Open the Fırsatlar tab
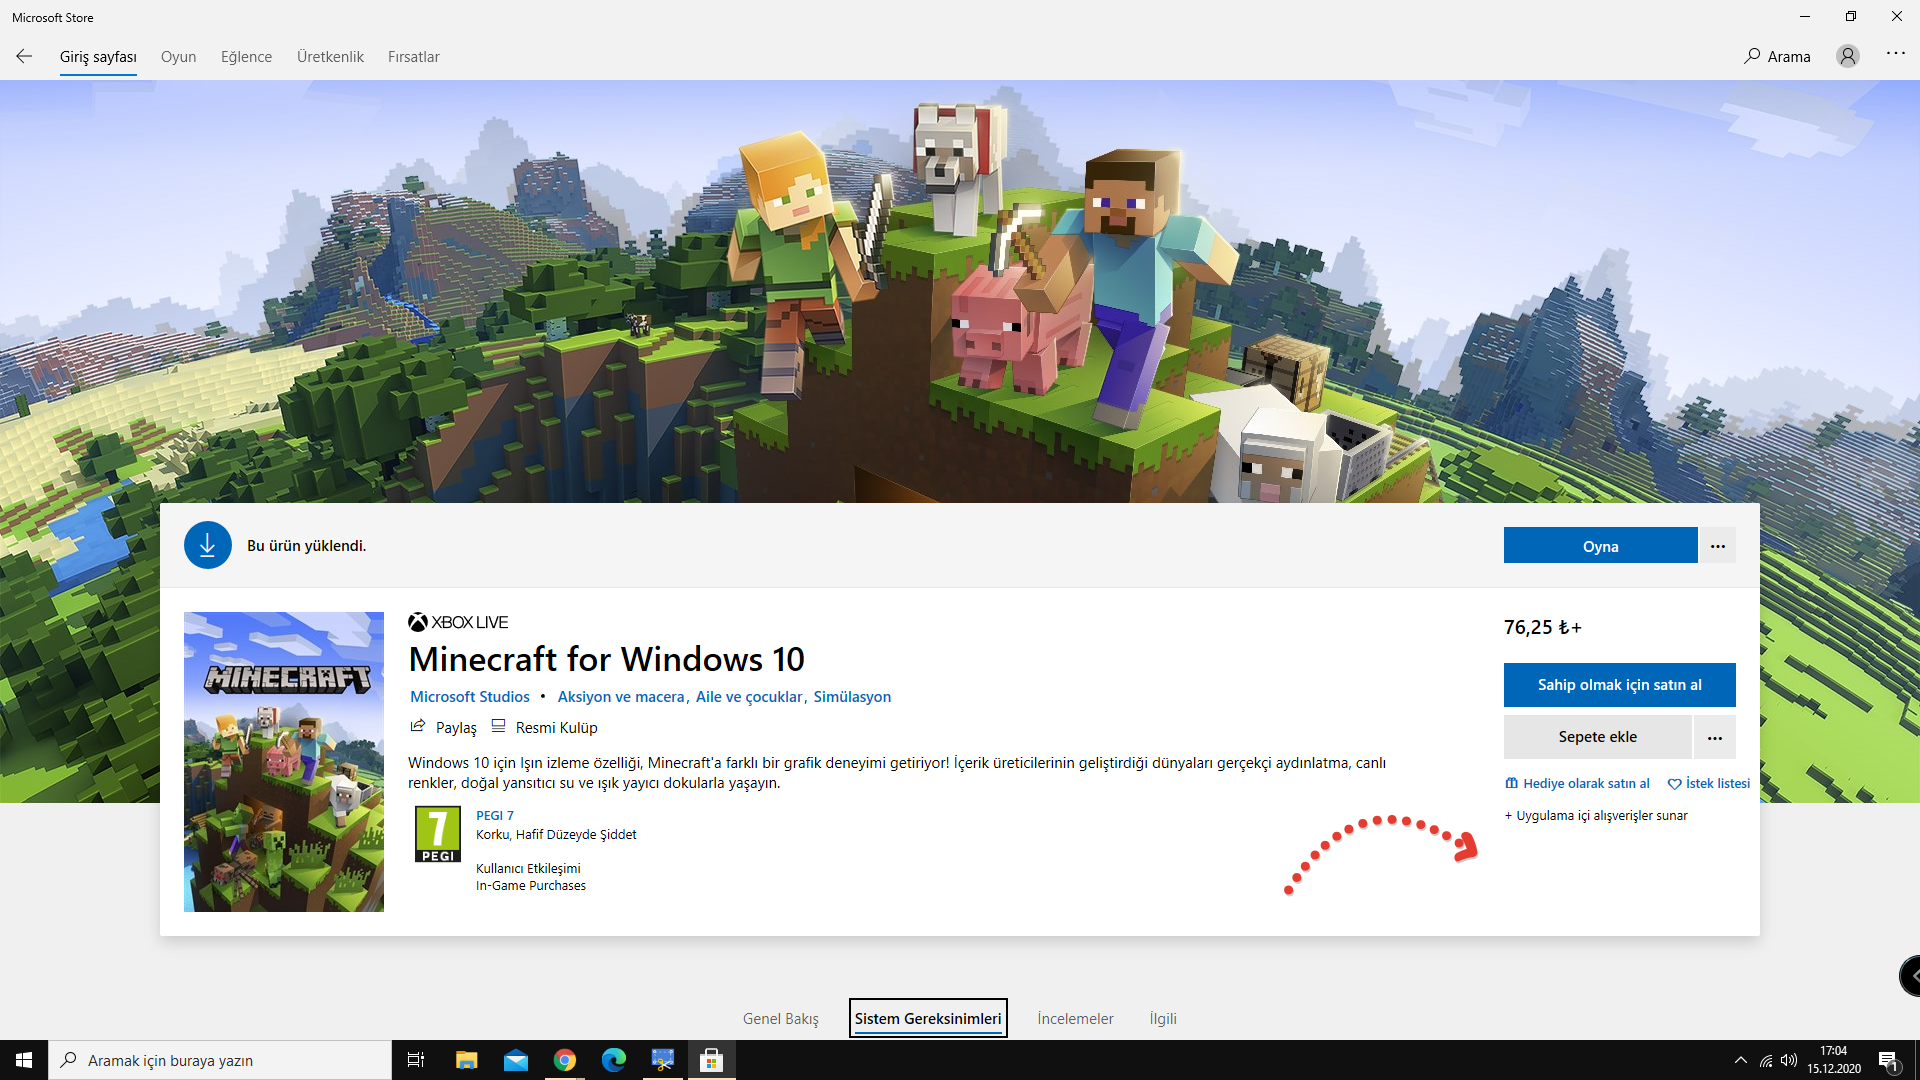Viewport: 1920px width, 1080px height. (413, 57)
